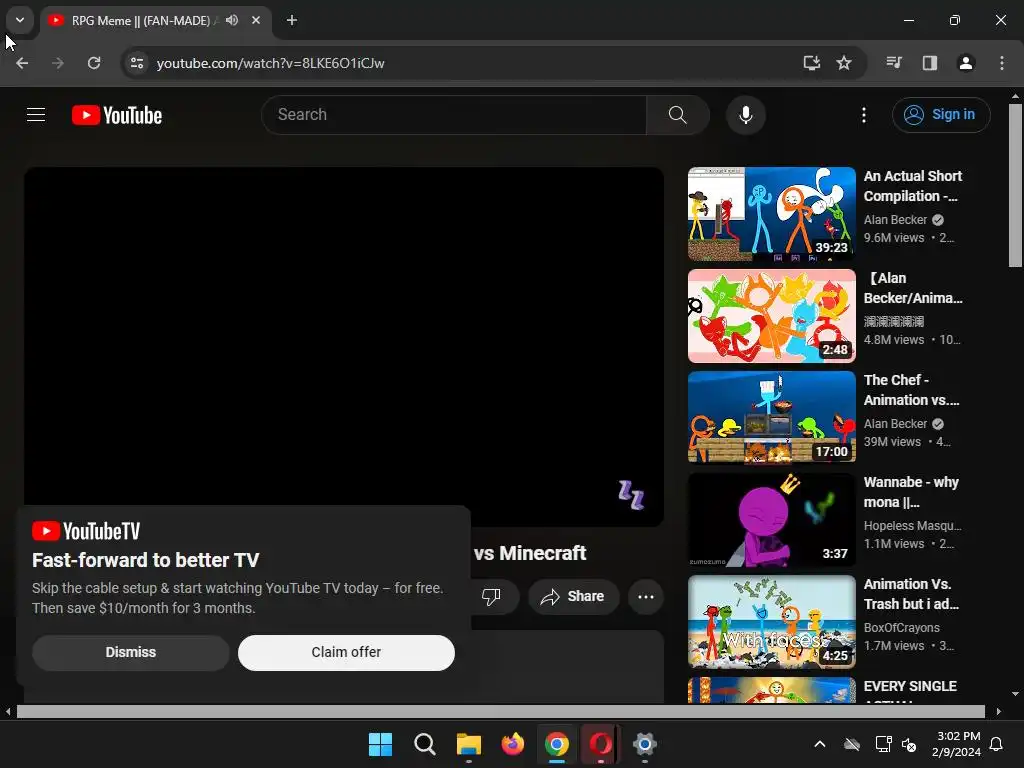This screenshot has height=768, width=1024.
Task: Open the tab search dropdown
Action: (x=20, y=20)
